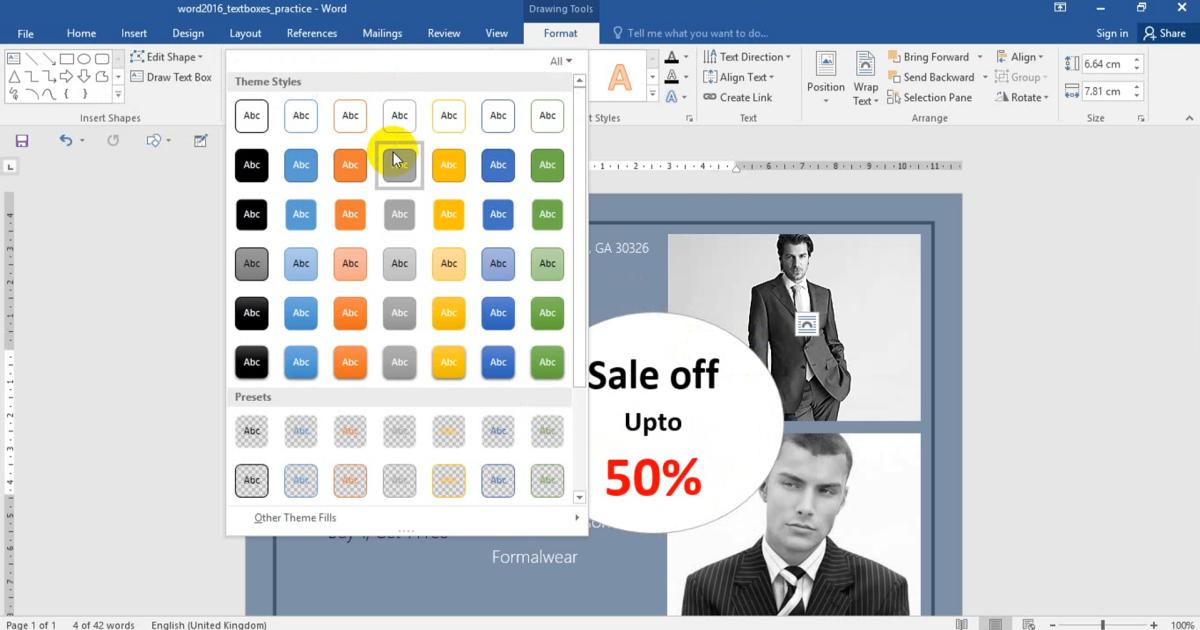Switch to the Mailings ribbon tab
The width and height of the screenshot is (1200, 630).
point(382,32)
